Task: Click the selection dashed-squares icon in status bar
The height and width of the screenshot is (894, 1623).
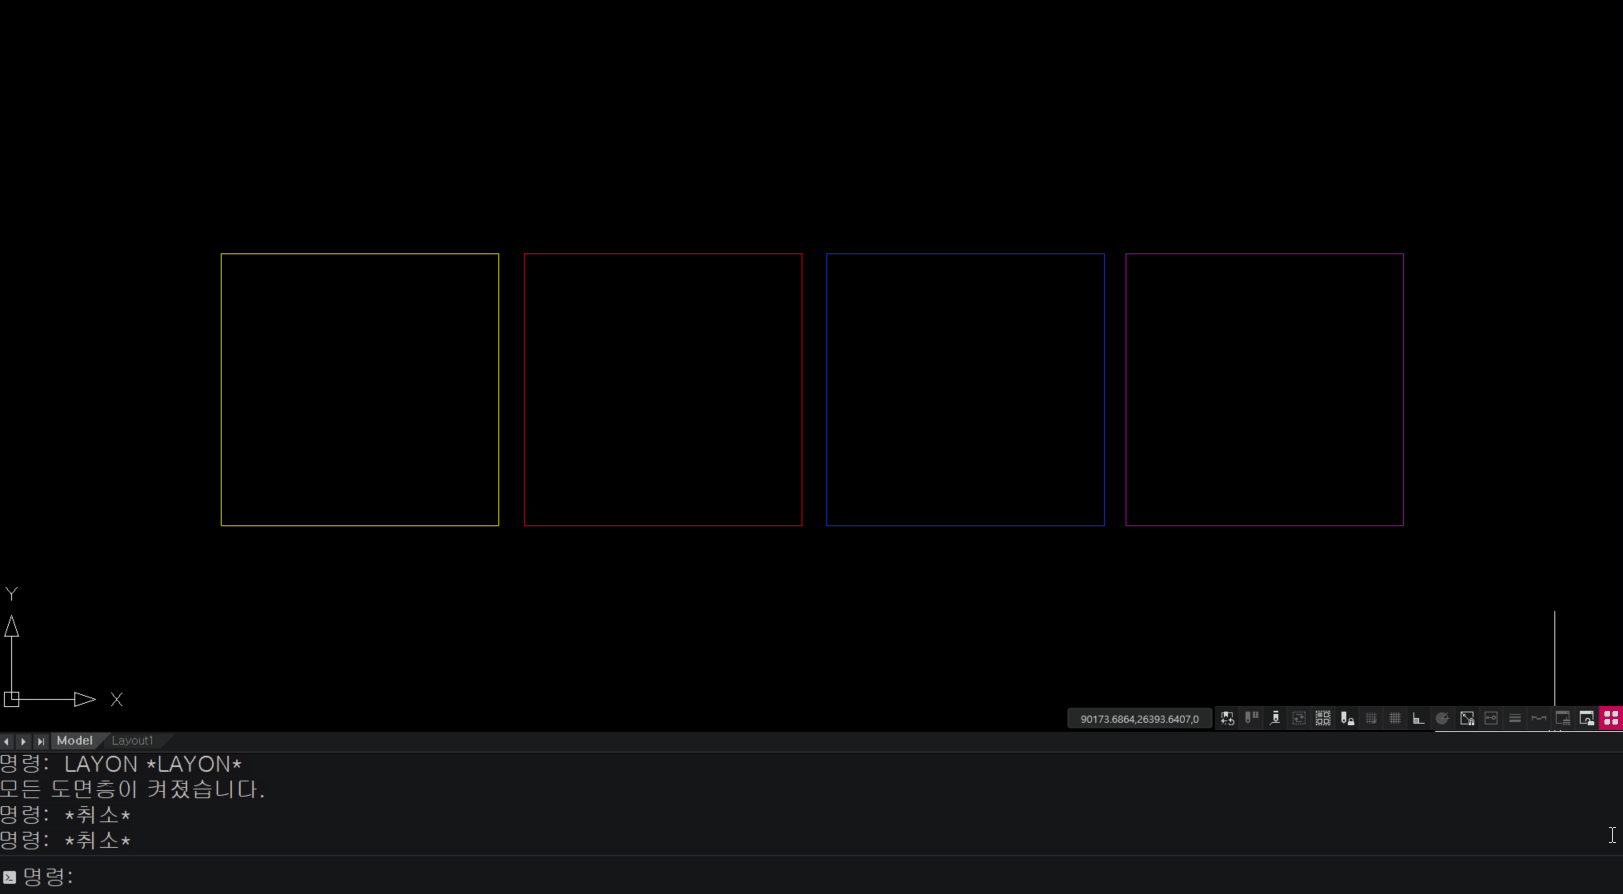Action: click(x=1323, y=718)
